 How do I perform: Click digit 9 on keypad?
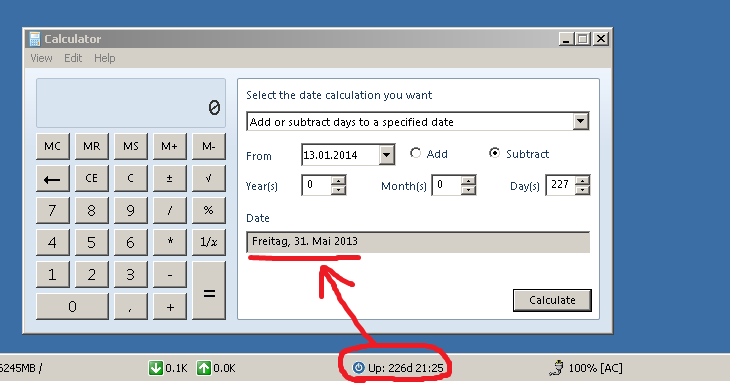[131, 210]
